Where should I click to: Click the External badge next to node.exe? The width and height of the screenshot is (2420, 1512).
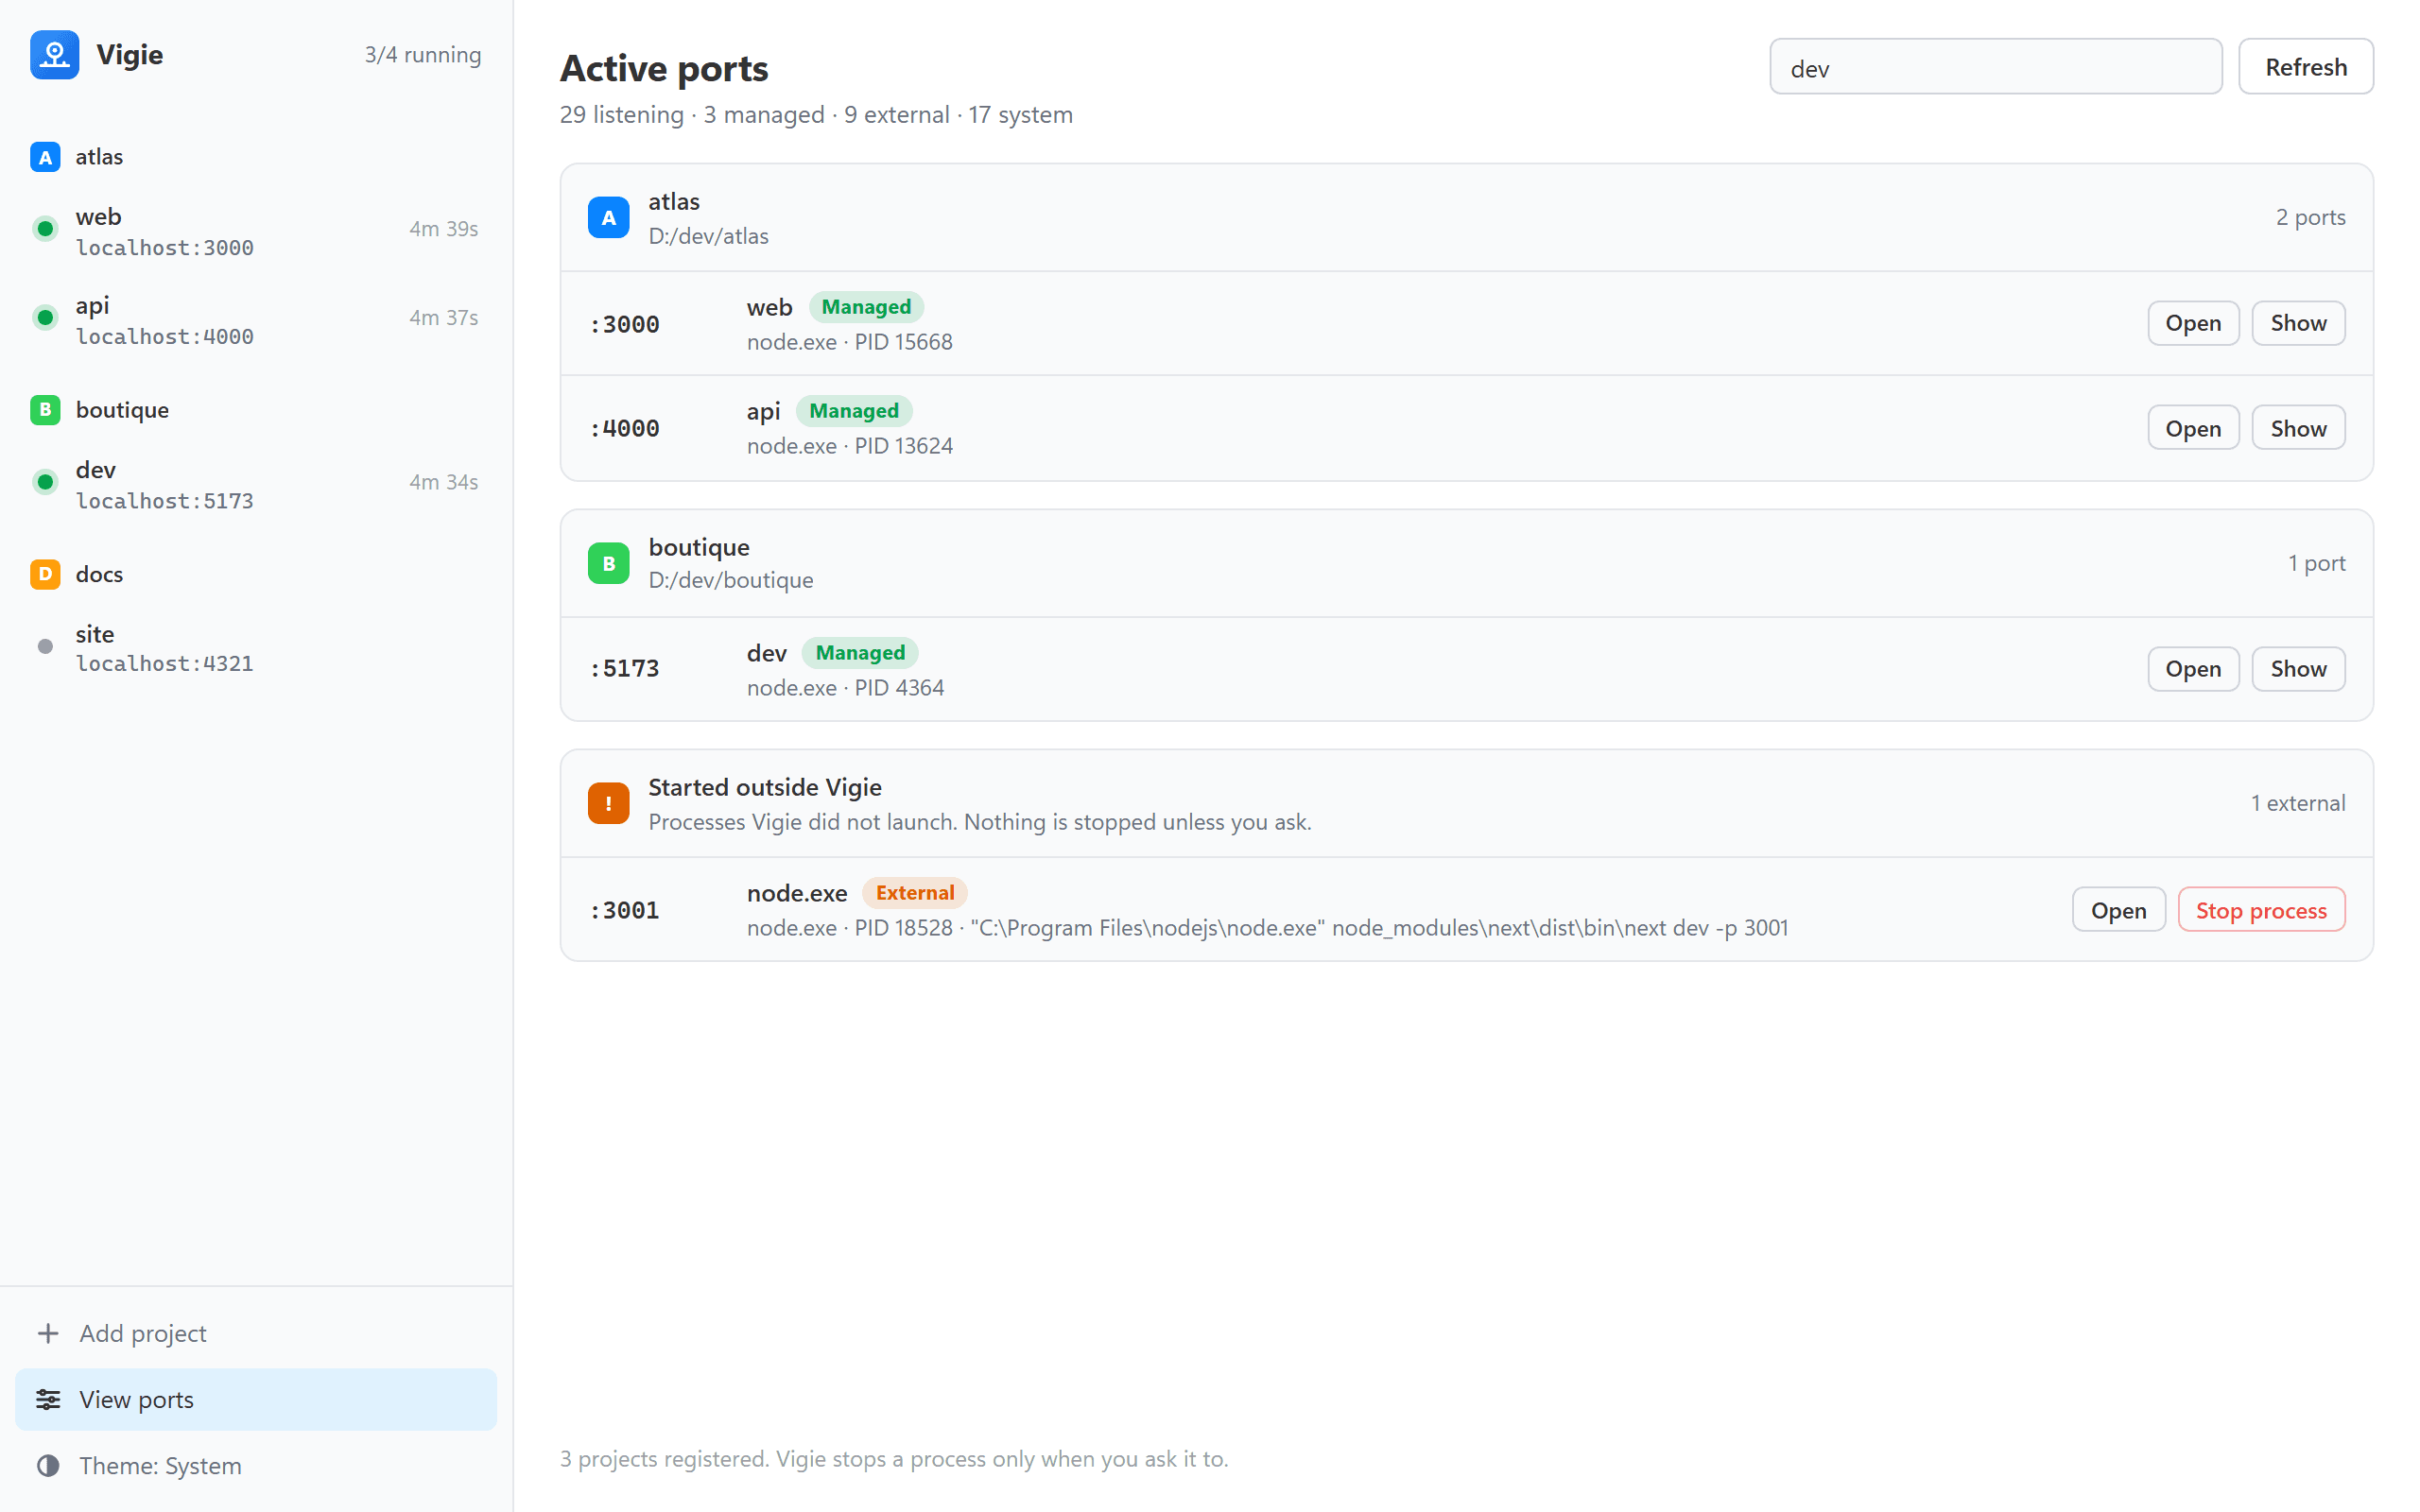915,893
